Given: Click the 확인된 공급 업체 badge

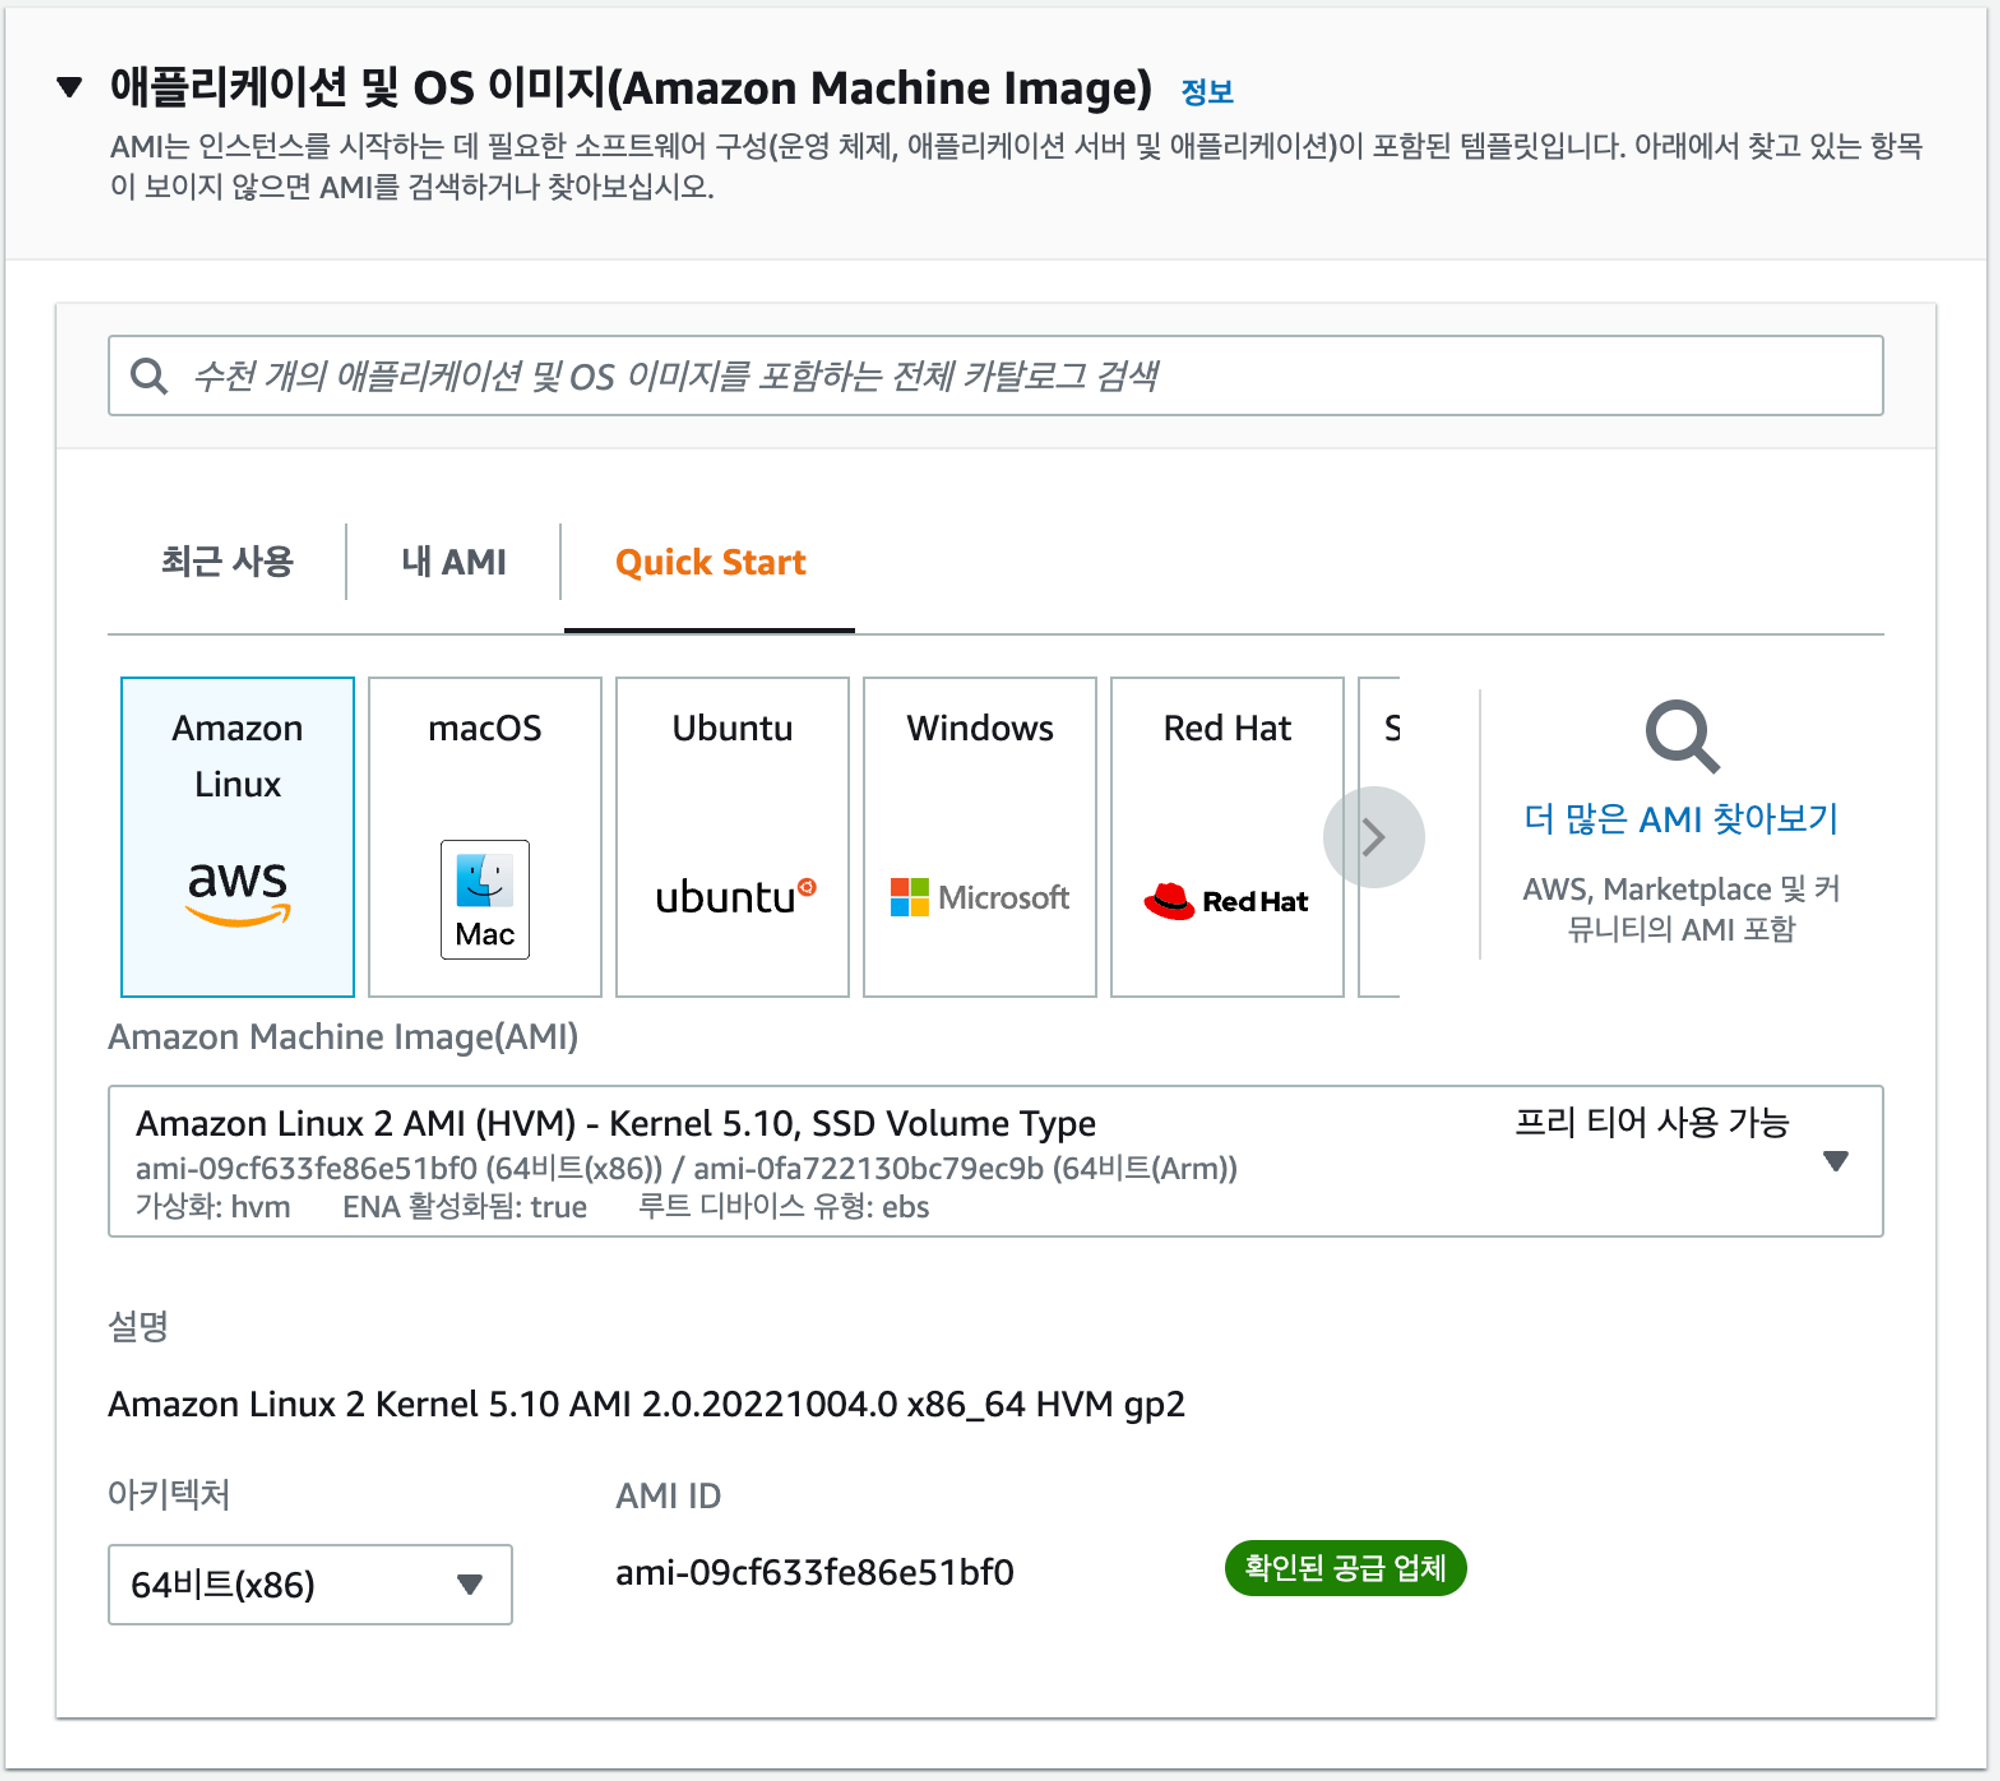Looking at the screenshot, I should tap(1345, 1568).
